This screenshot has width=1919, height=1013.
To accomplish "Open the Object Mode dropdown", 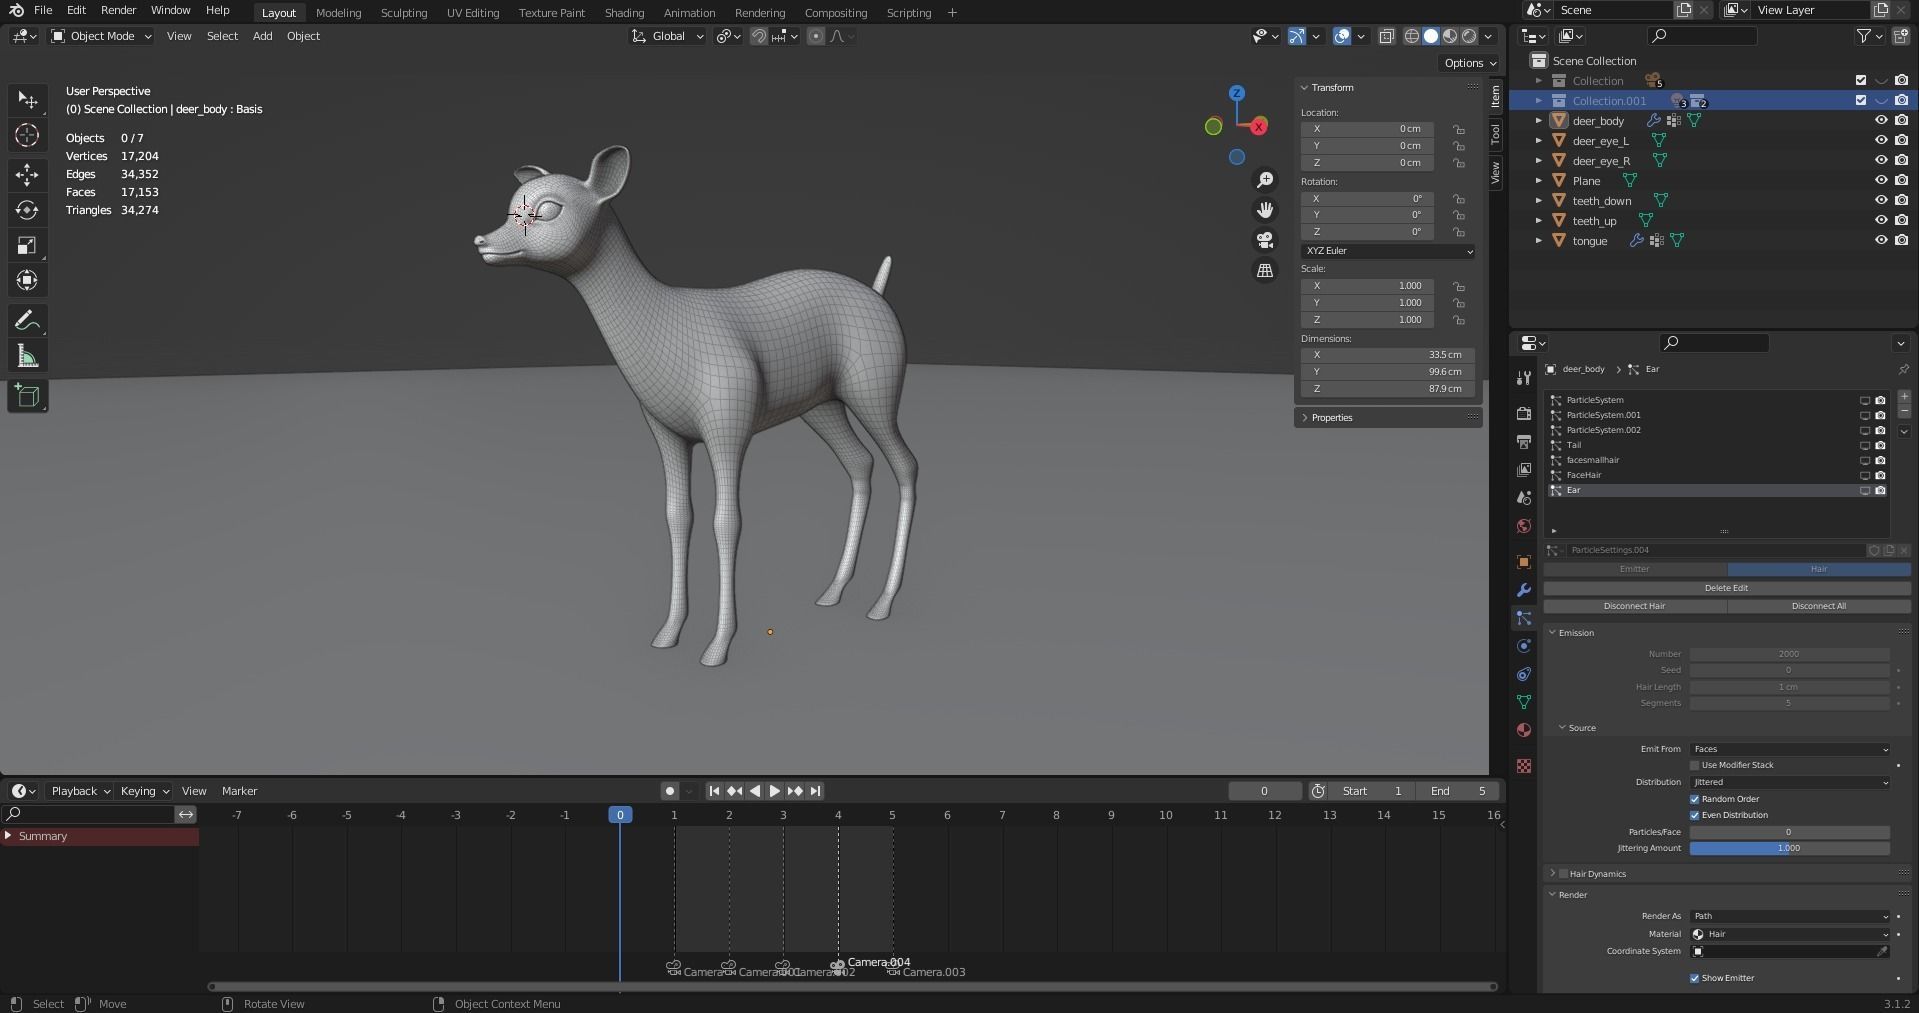I will tap(102, 36).
